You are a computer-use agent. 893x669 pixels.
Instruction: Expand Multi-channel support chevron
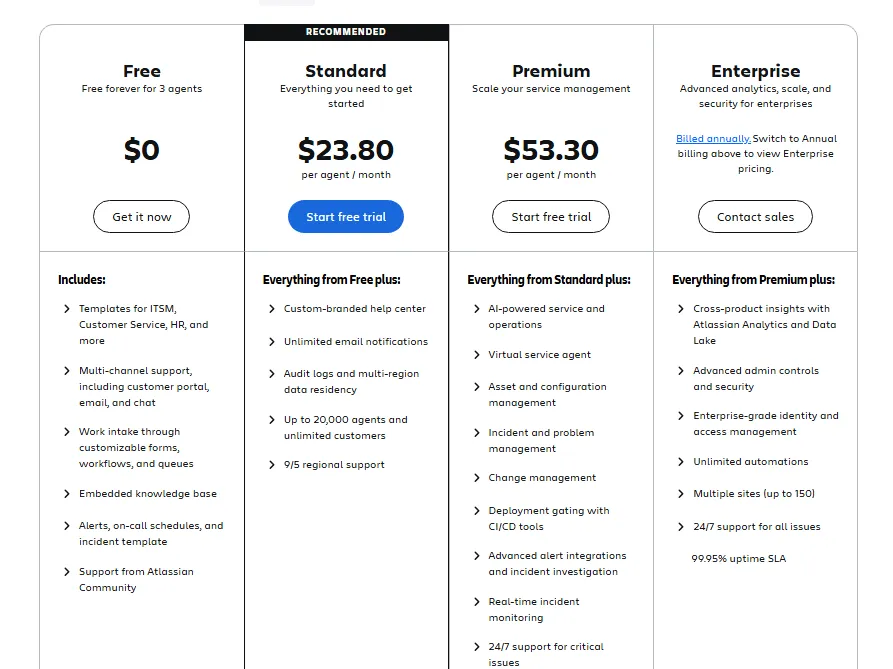[67, 371]
